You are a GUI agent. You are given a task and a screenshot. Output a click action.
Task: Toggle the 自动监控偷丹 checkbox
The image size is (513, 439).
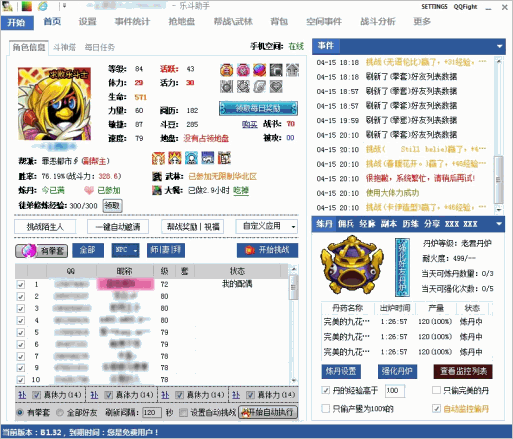[436, 409]
